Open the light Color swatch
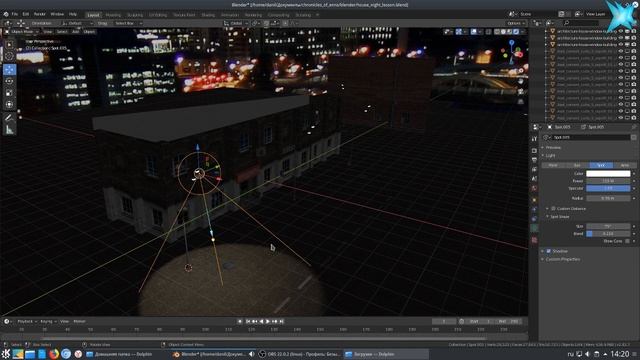 pyautogui.click(x=608, y=173)
